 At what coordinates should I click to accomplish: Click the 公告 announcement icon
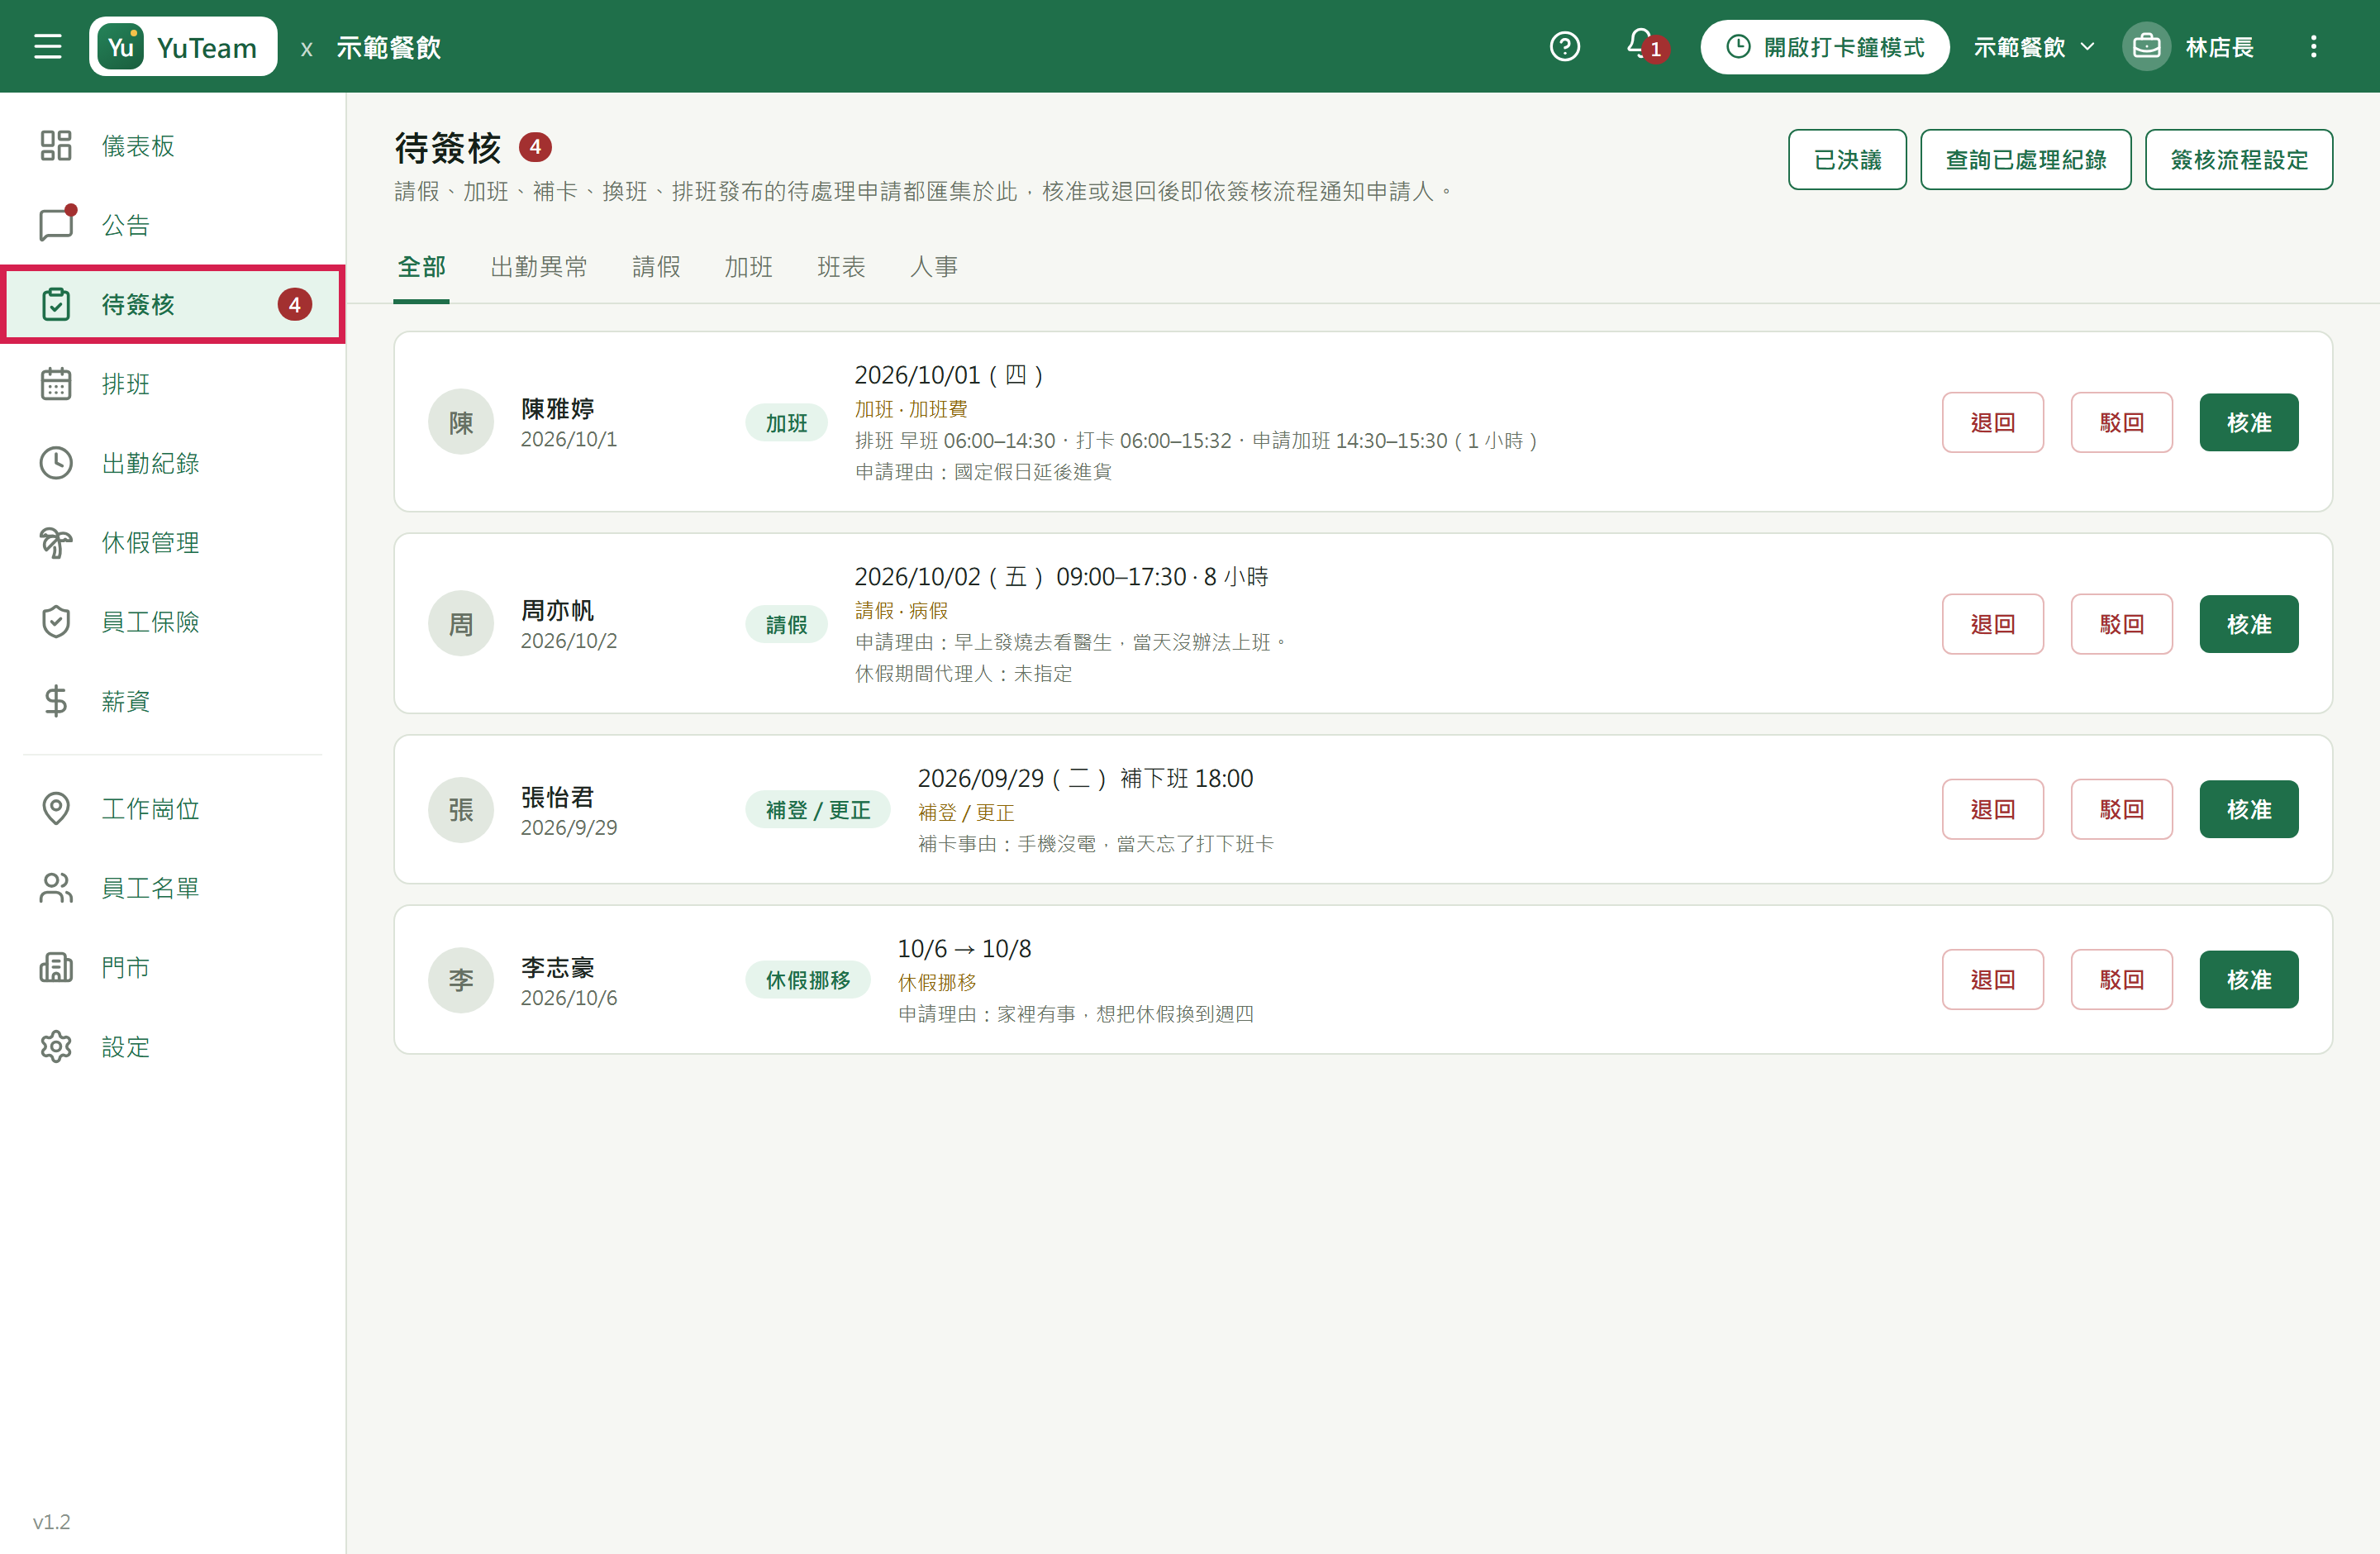[56, 225]
